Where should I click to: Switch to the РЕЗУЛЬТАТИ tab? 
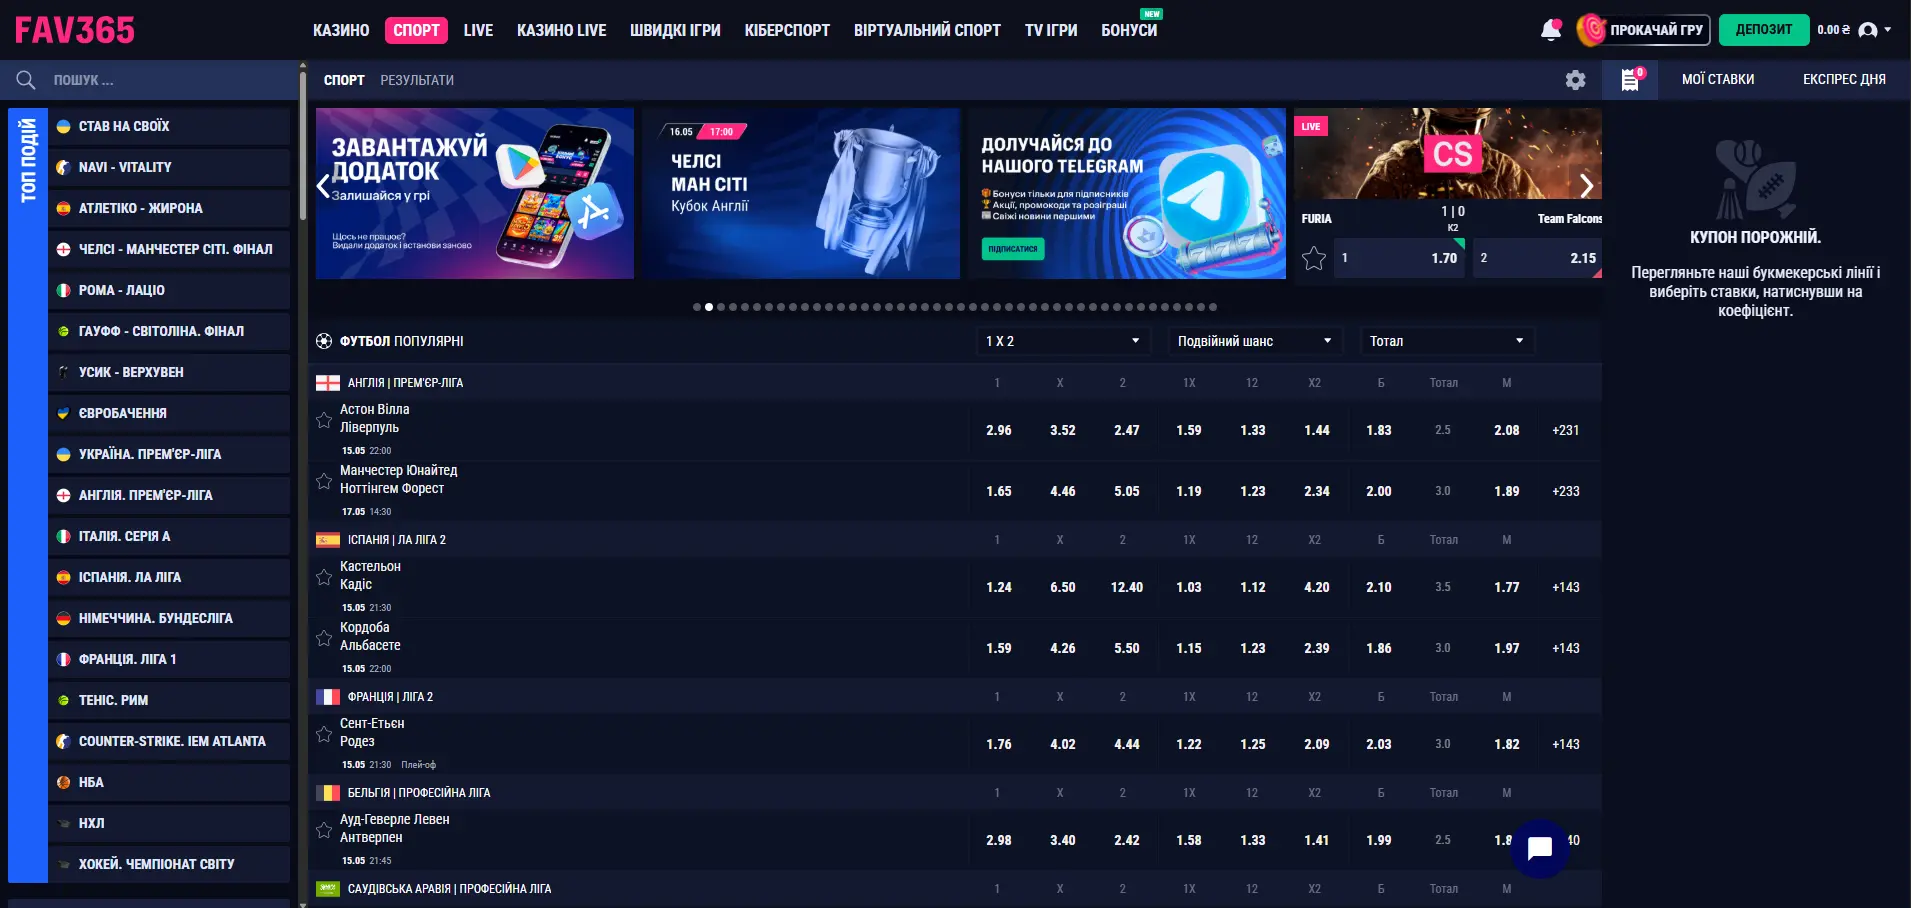[x=417, y=80]
